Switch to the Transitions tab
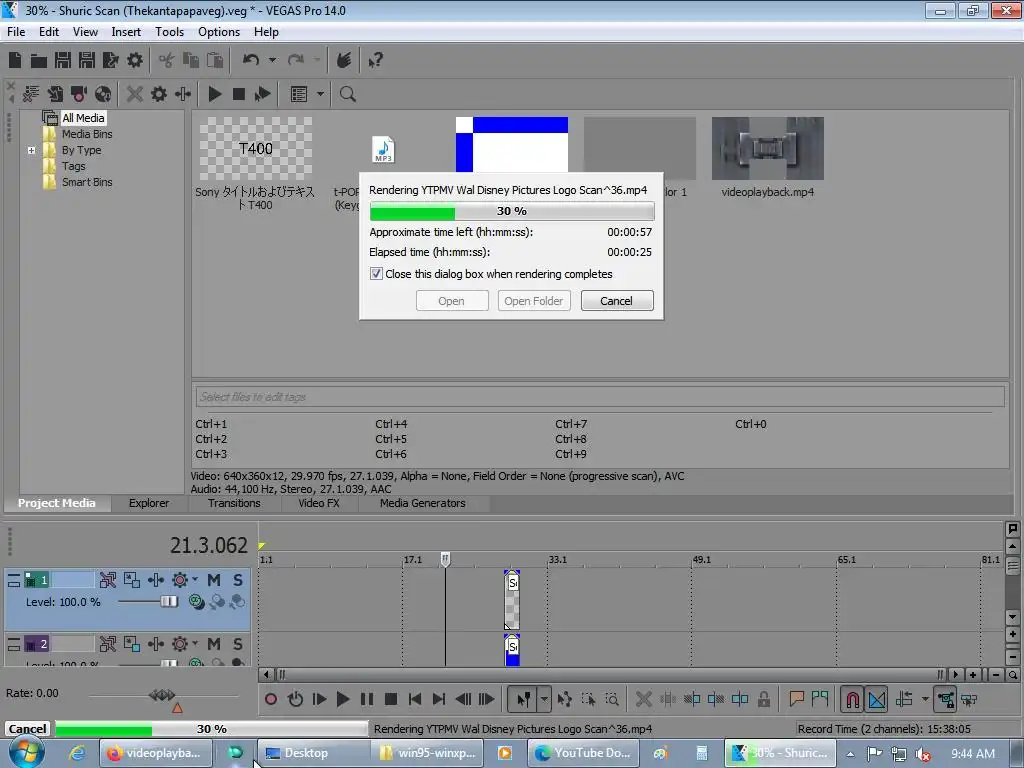Screen dimensions: 1024x768 point(234,504)
